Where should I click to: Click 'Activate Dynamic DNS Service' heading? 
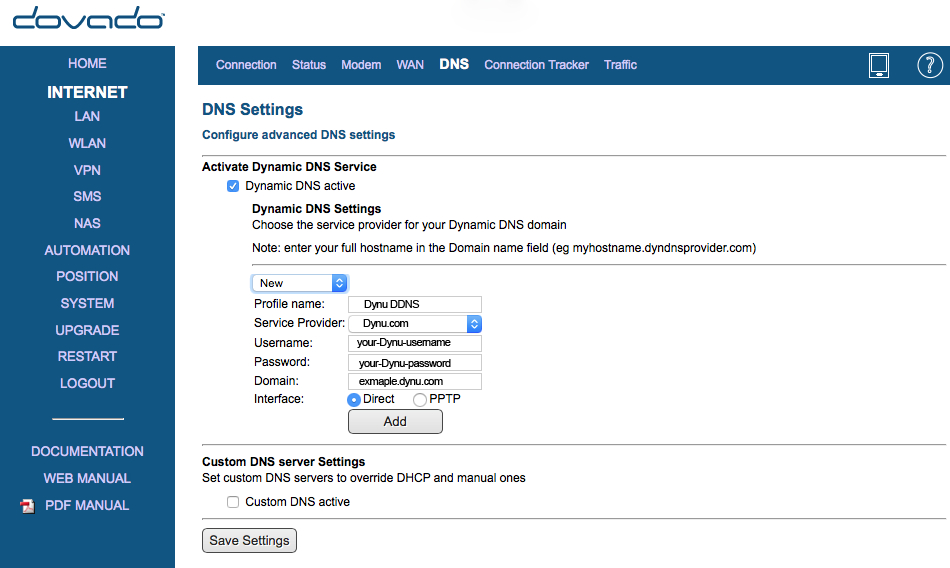coord(289,167)
